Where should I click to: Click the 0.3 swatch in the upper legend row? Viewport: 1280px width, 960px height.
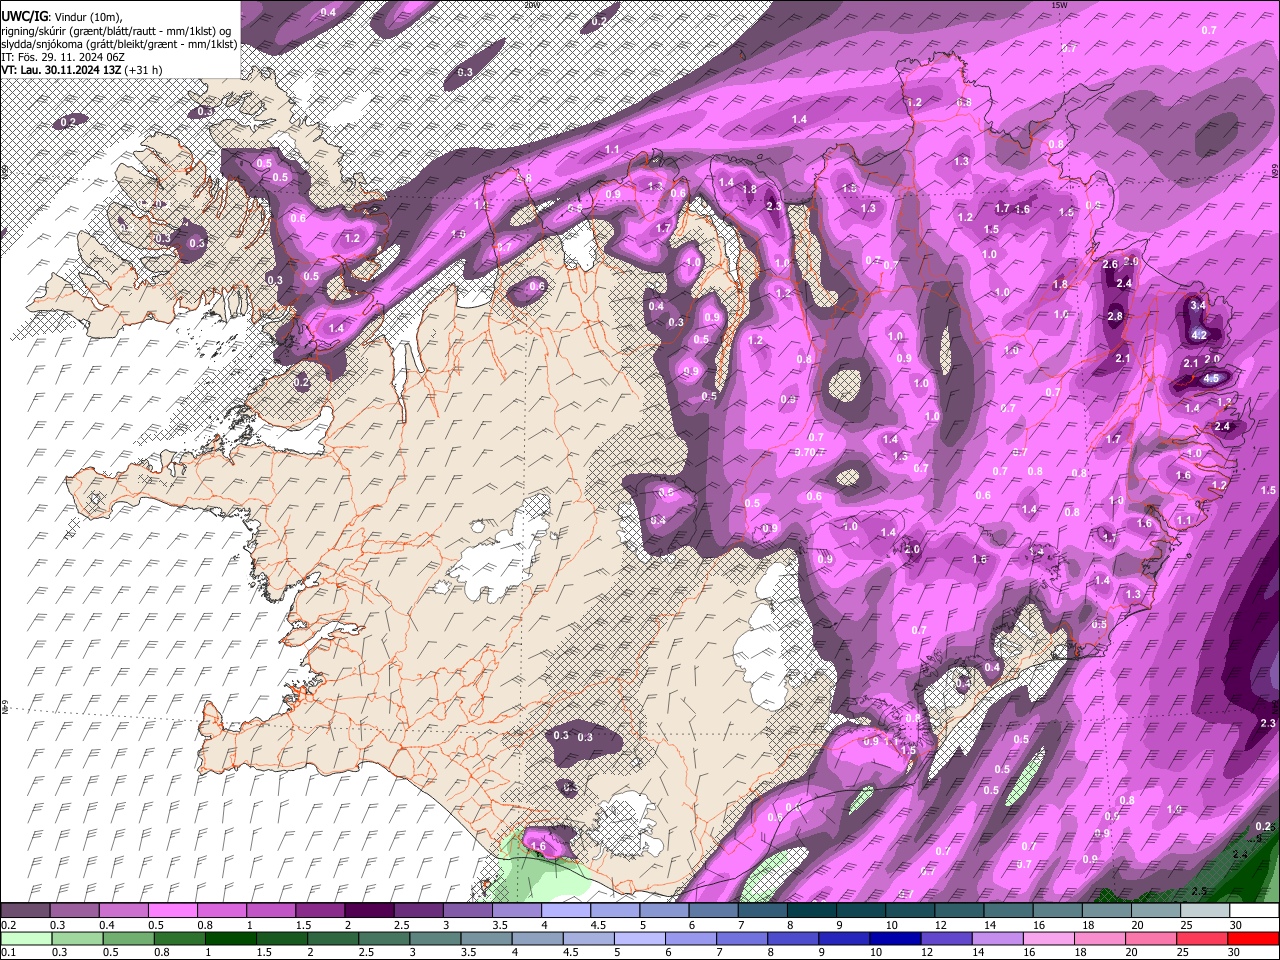pyautogui.click(x=74, y=911)
